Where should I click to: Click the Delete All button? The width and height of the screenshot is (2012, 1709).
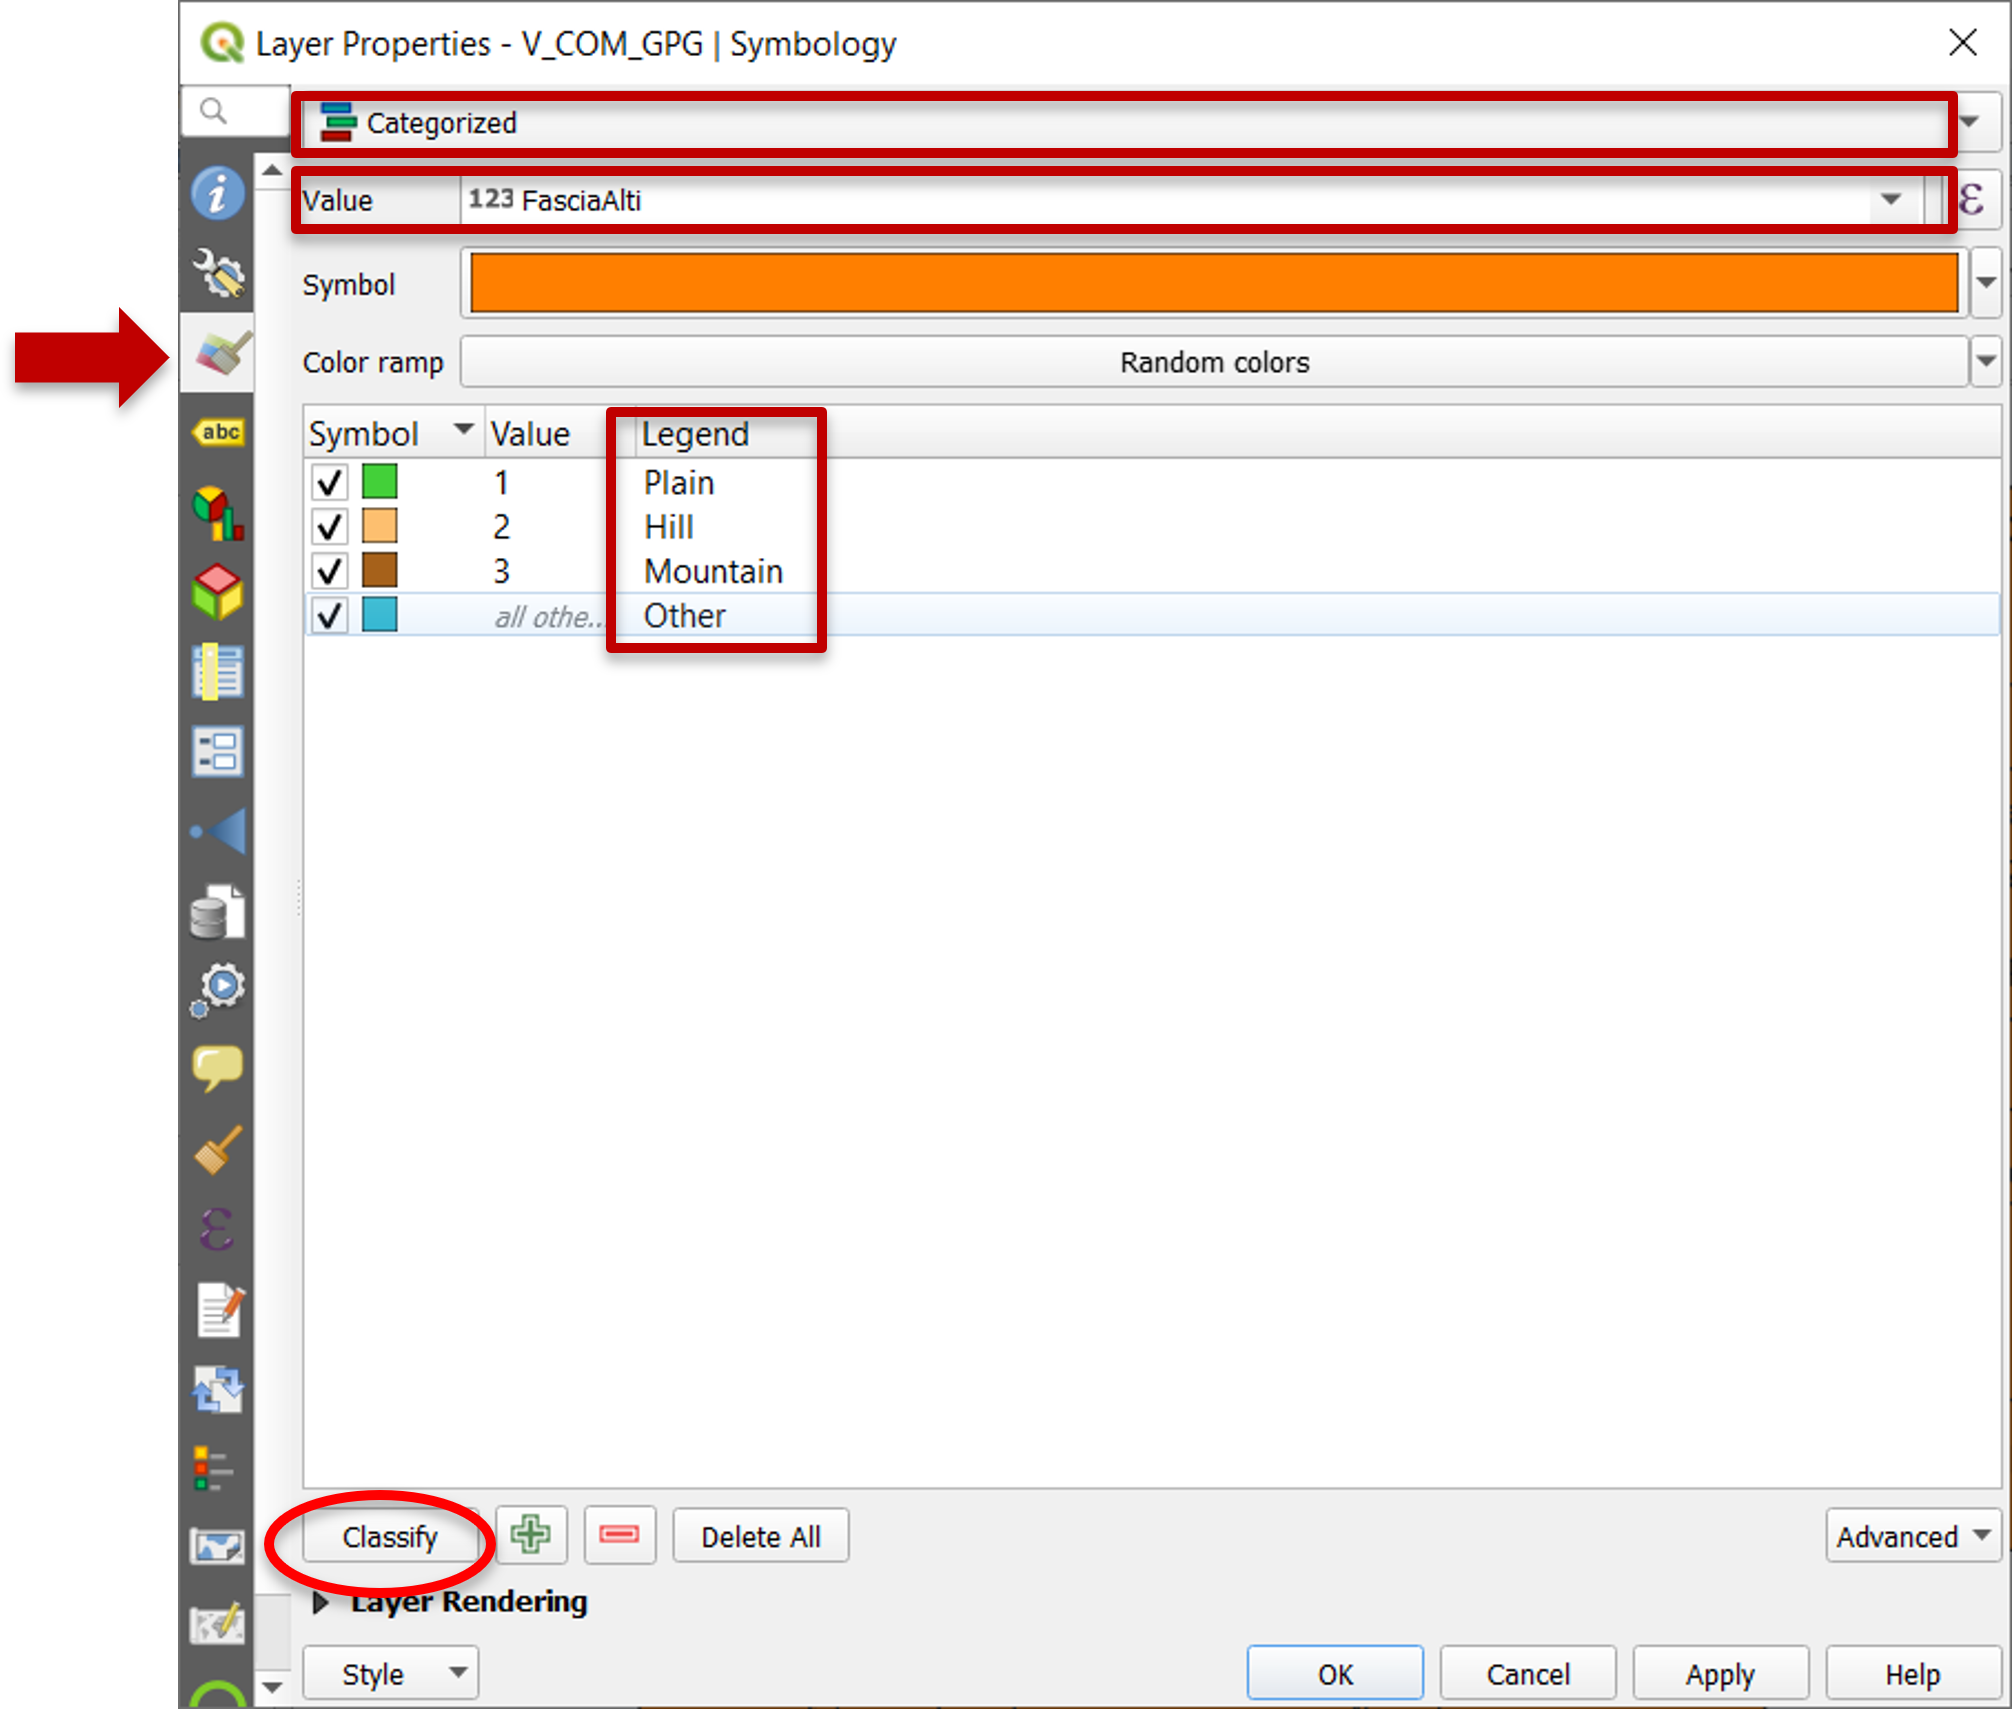[x=763, y=1536]
